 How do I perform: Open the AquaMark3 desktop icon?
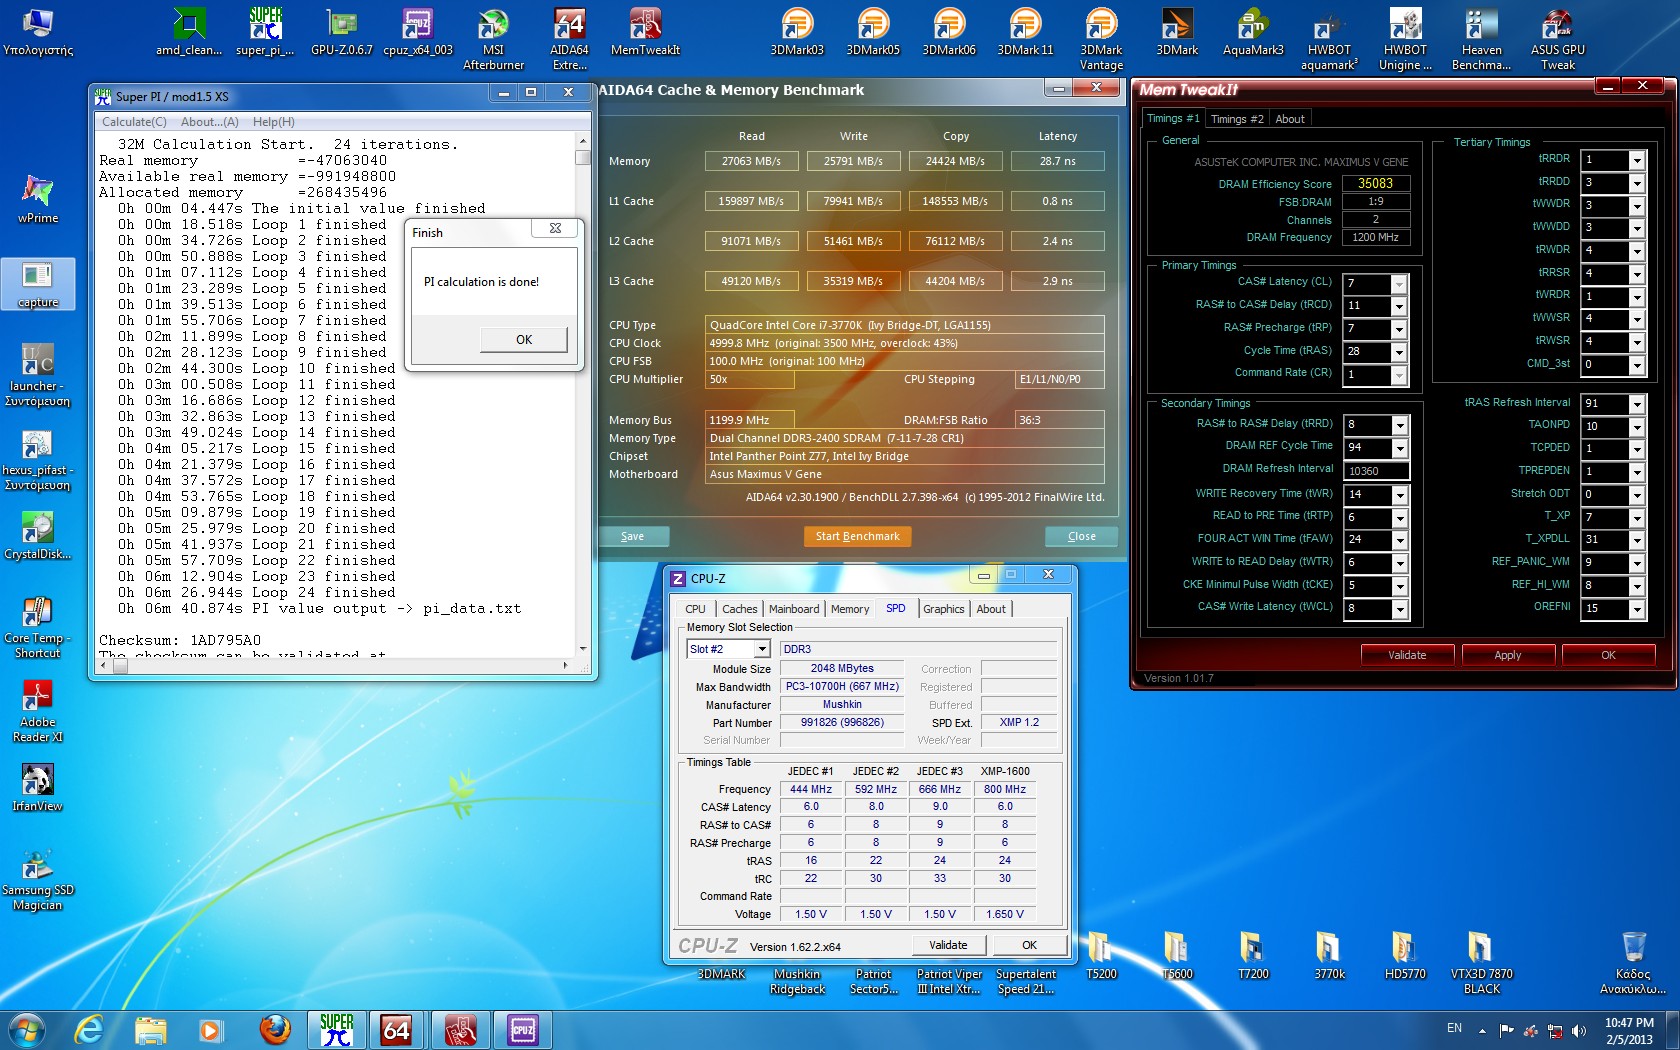[1253, 32]
